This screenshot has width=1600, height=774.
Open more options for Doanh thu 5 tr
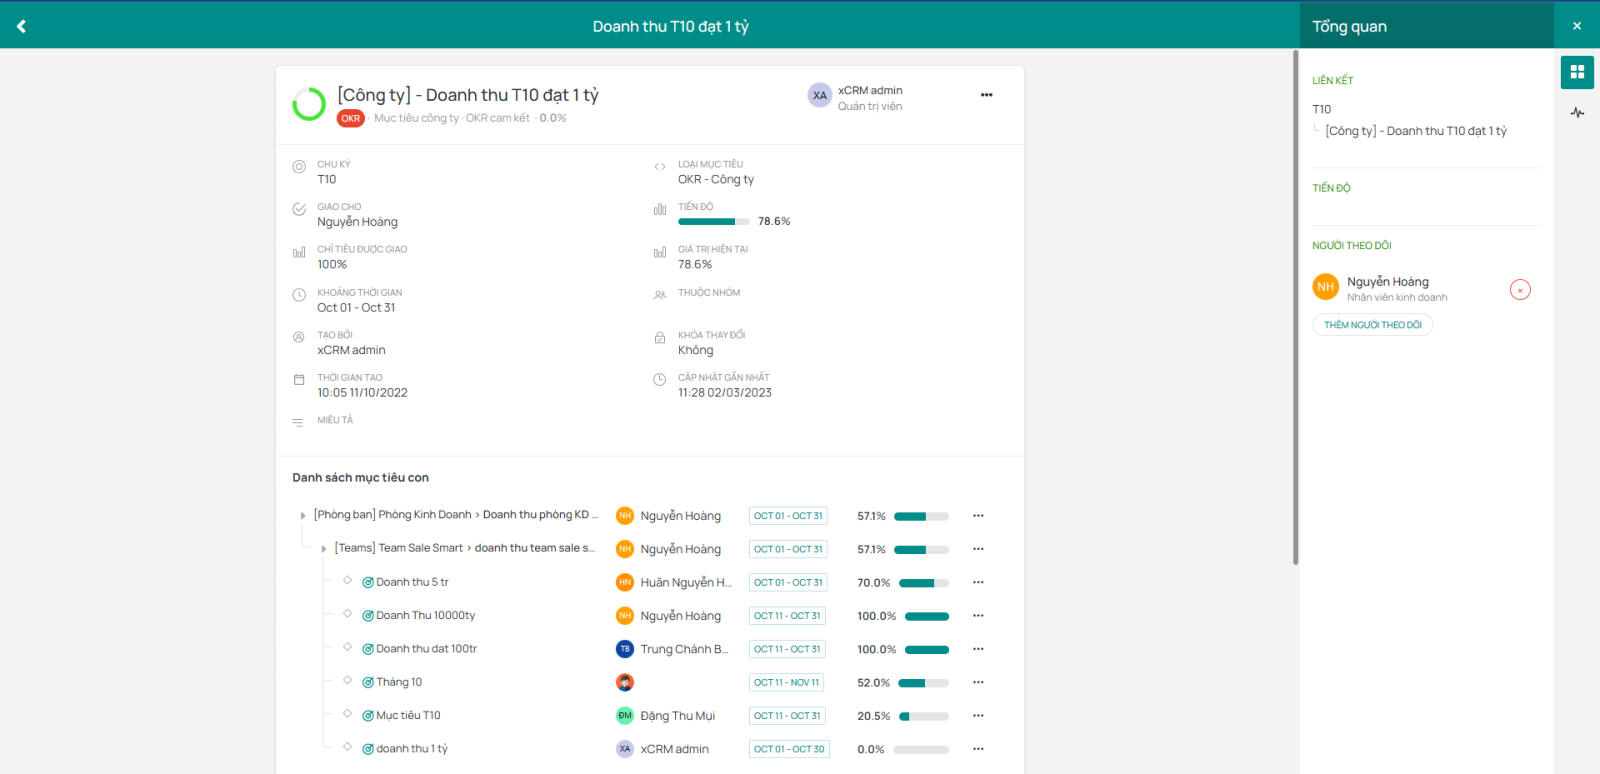click(x=978, y=582)
